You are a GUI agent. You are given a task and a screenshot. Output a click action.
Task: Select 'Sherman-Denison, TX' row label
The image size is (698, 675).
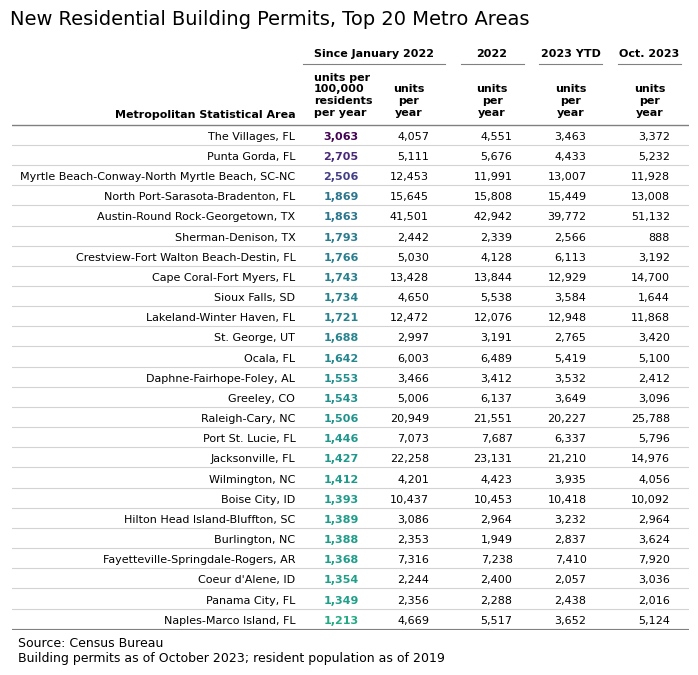(x=235, y=237)
